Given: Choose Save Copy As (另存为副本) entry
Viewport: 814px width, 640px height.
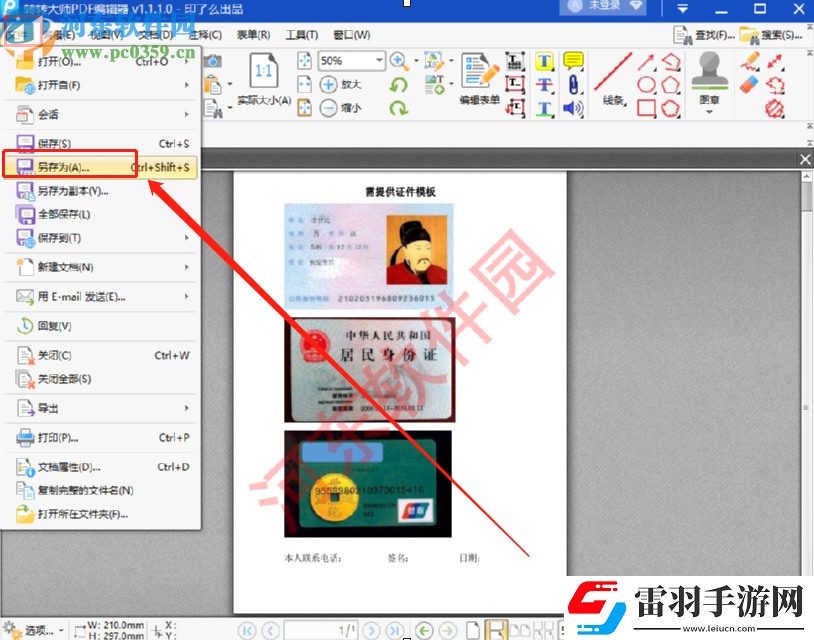Looking at the screenshot, I should coord(100,191).
